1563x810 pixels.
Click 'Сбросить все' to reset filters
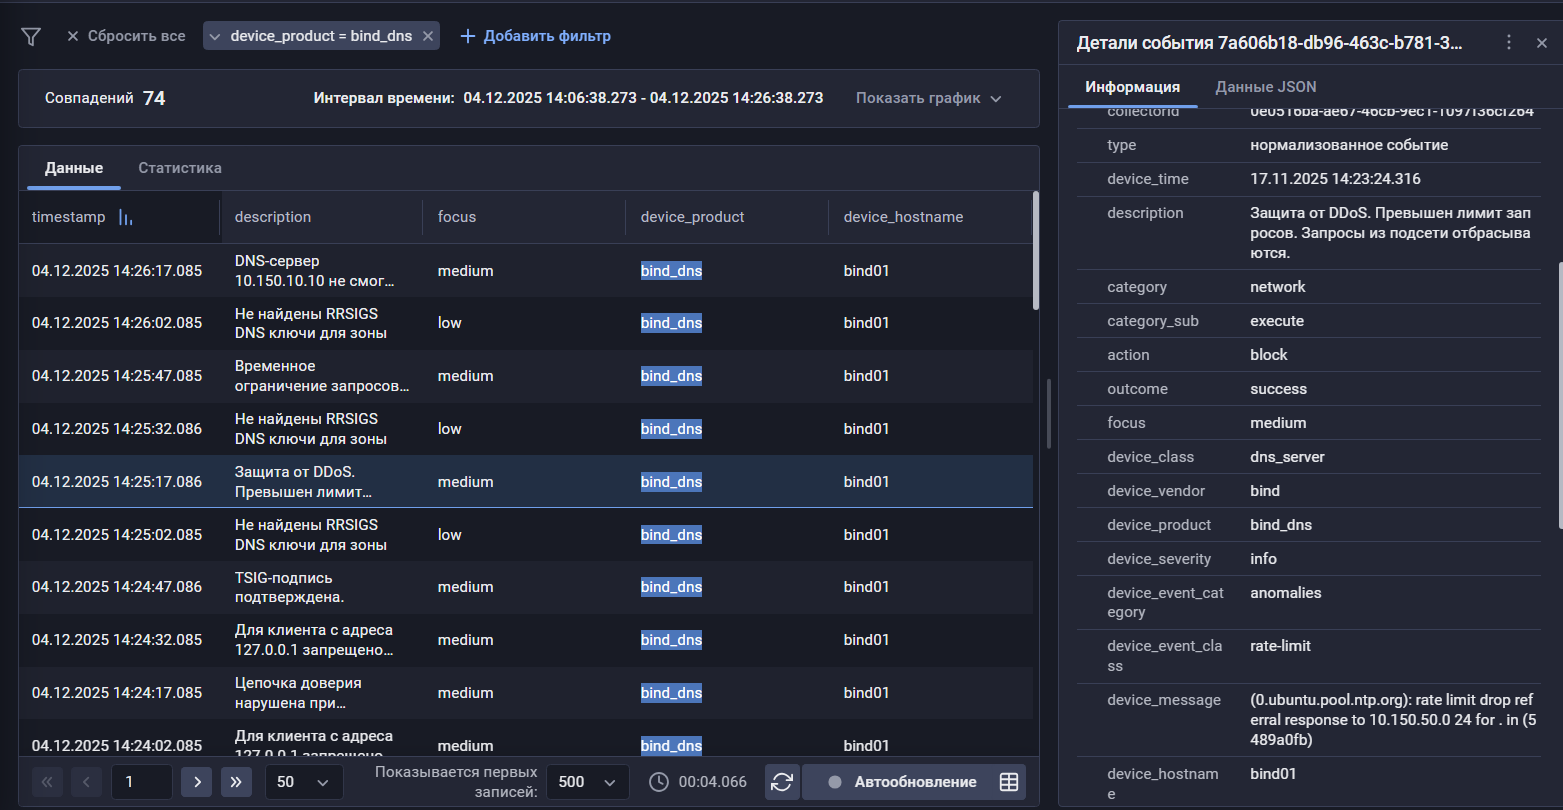click(x=126, y=36)
